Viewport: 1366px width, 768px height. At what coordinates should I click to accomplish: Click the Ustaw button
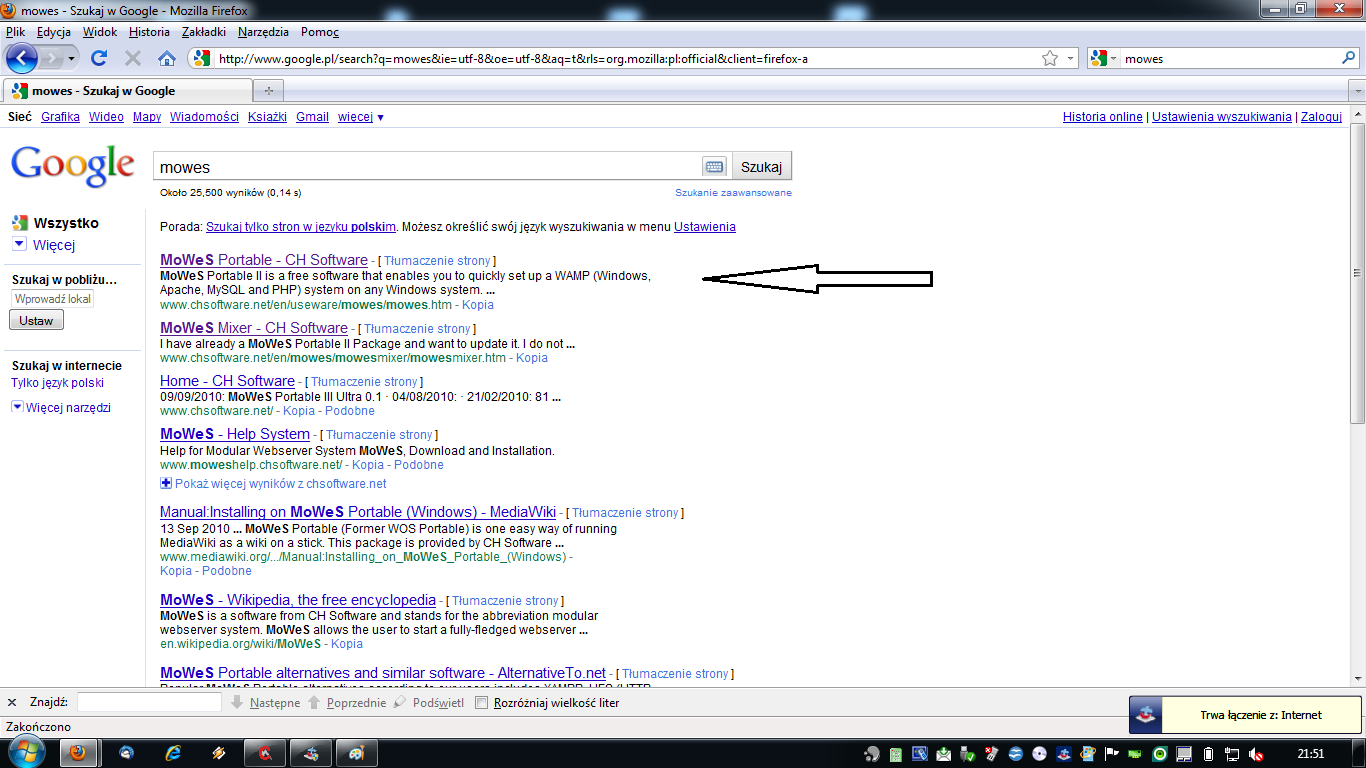coord(36,320)
